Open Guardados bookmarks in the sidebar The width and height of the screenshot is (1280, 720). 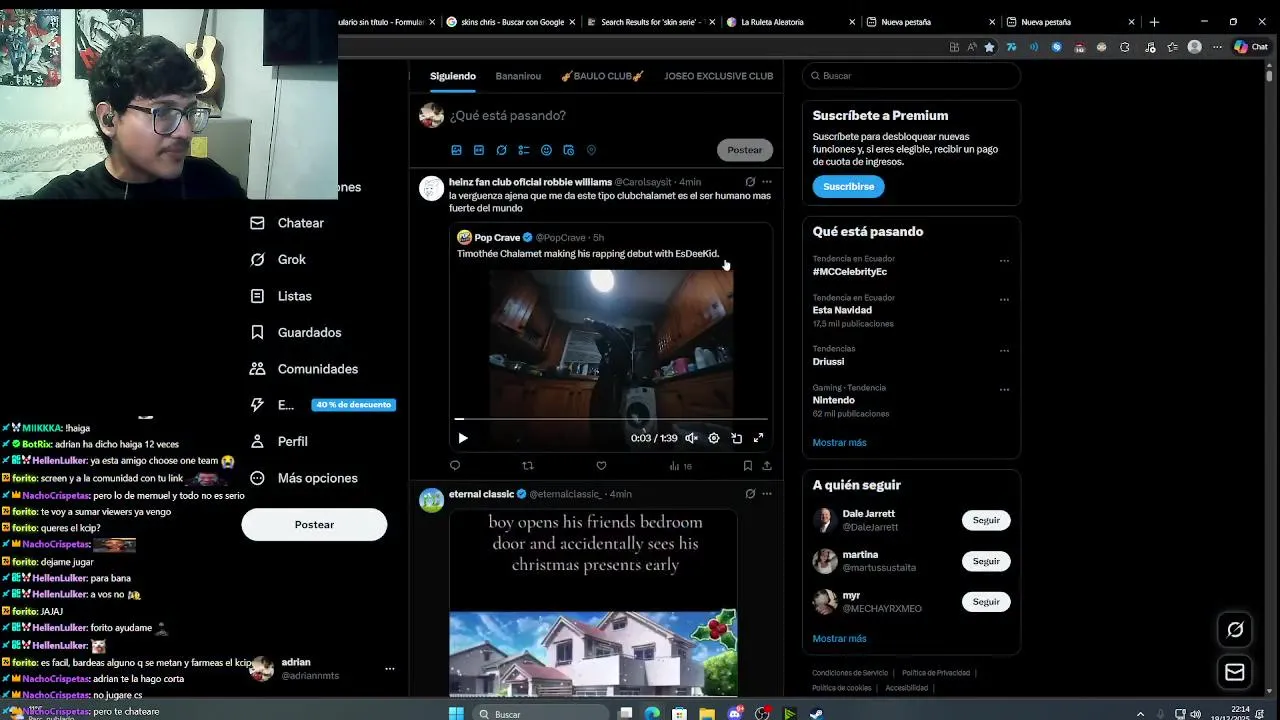point(296,332)
